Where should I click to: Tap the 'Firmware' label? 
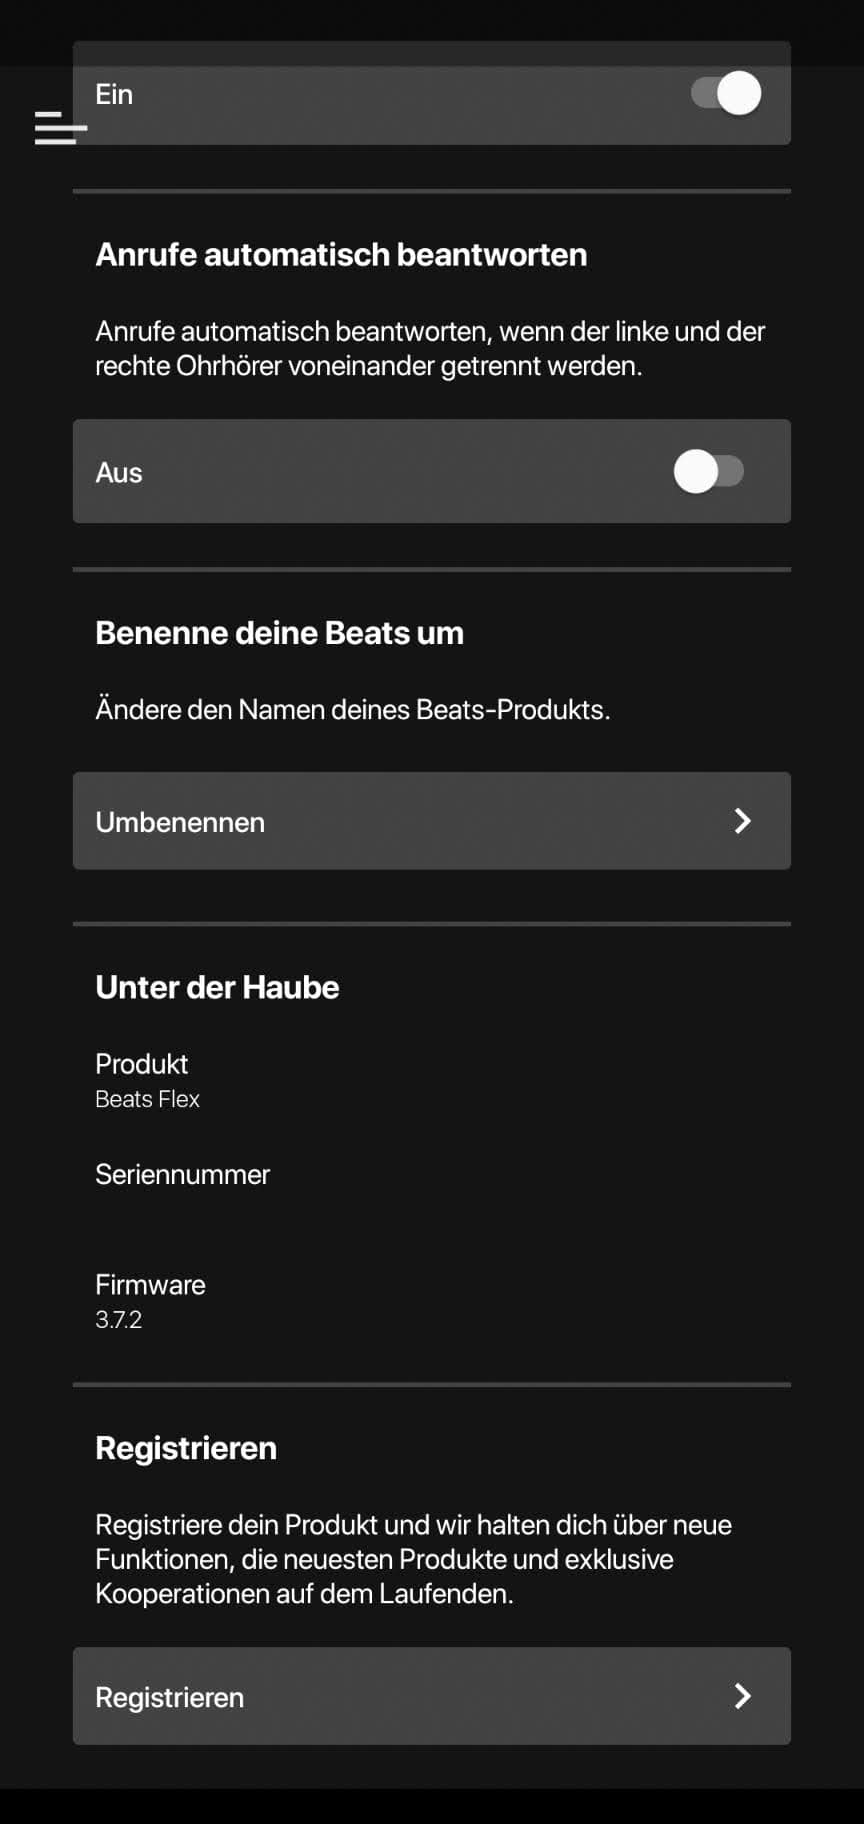click(150, 1285)
